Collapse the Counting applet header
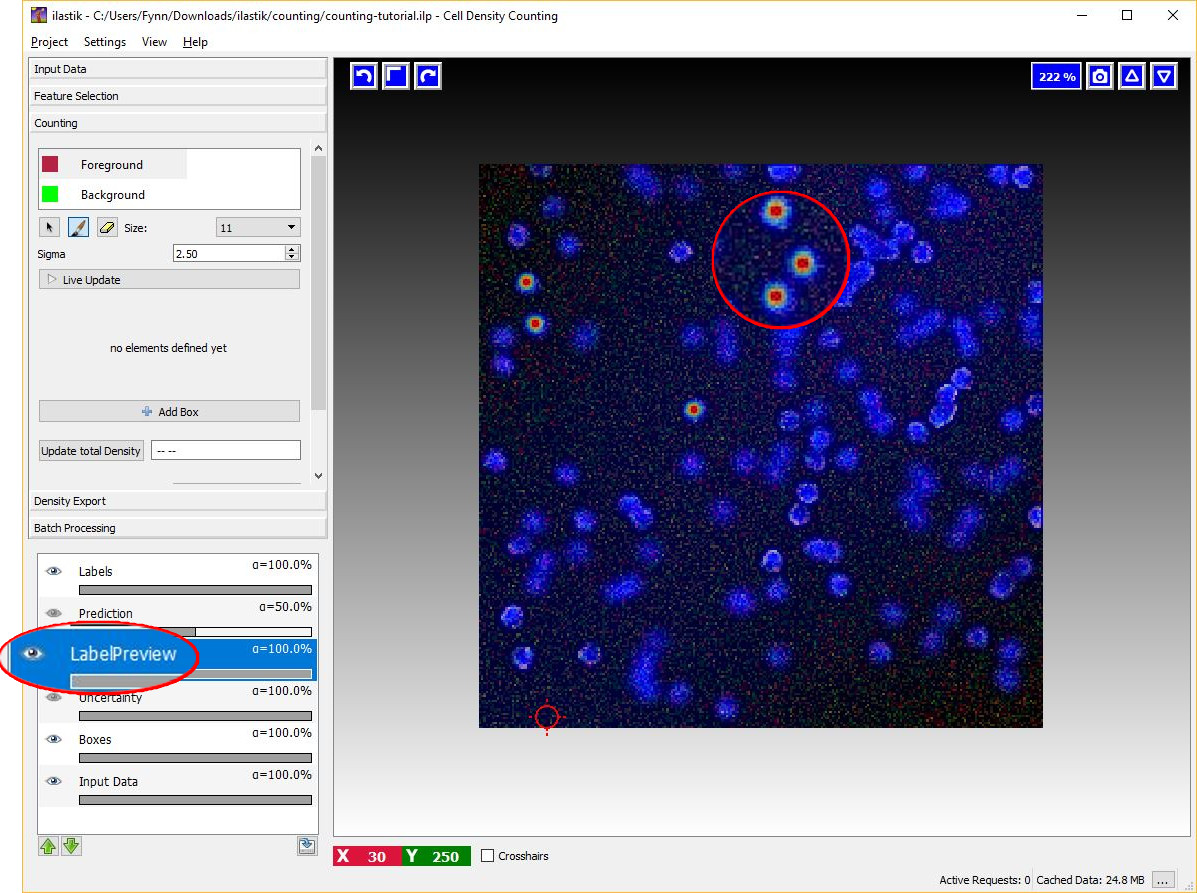 (x=177, y=123)
